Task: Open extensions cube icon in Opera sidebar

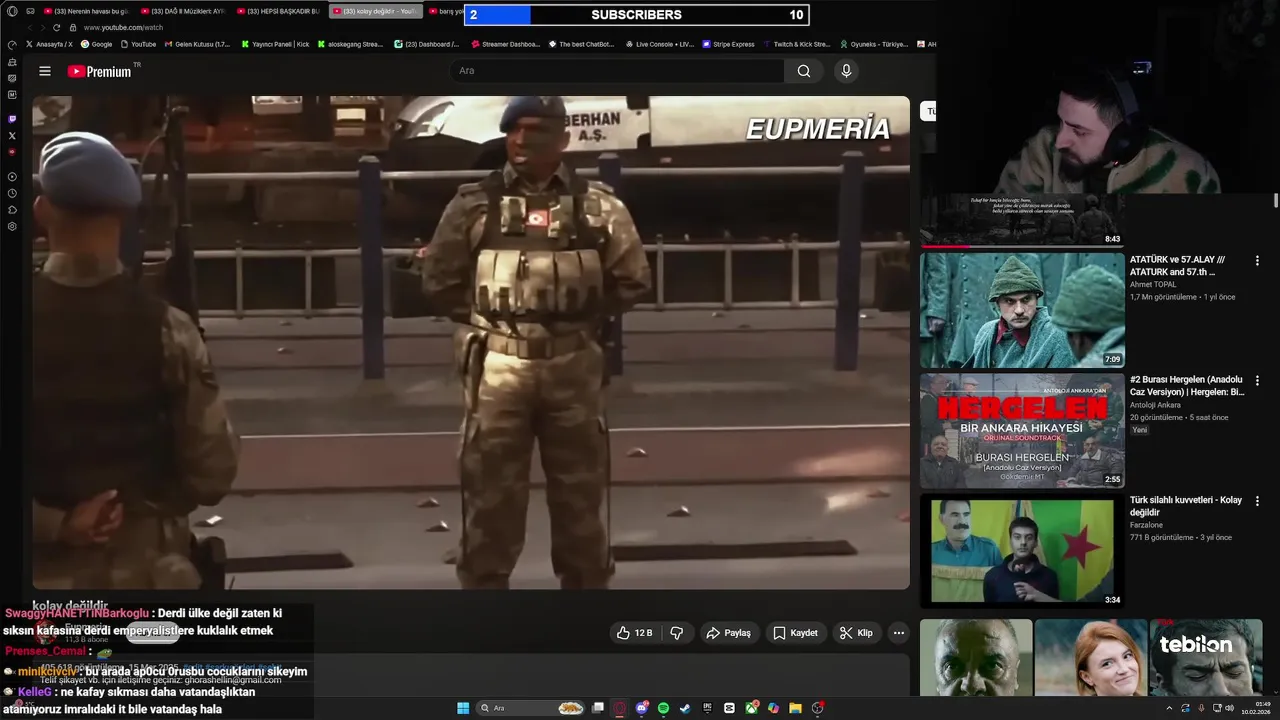Action: [x=12, y=210]
